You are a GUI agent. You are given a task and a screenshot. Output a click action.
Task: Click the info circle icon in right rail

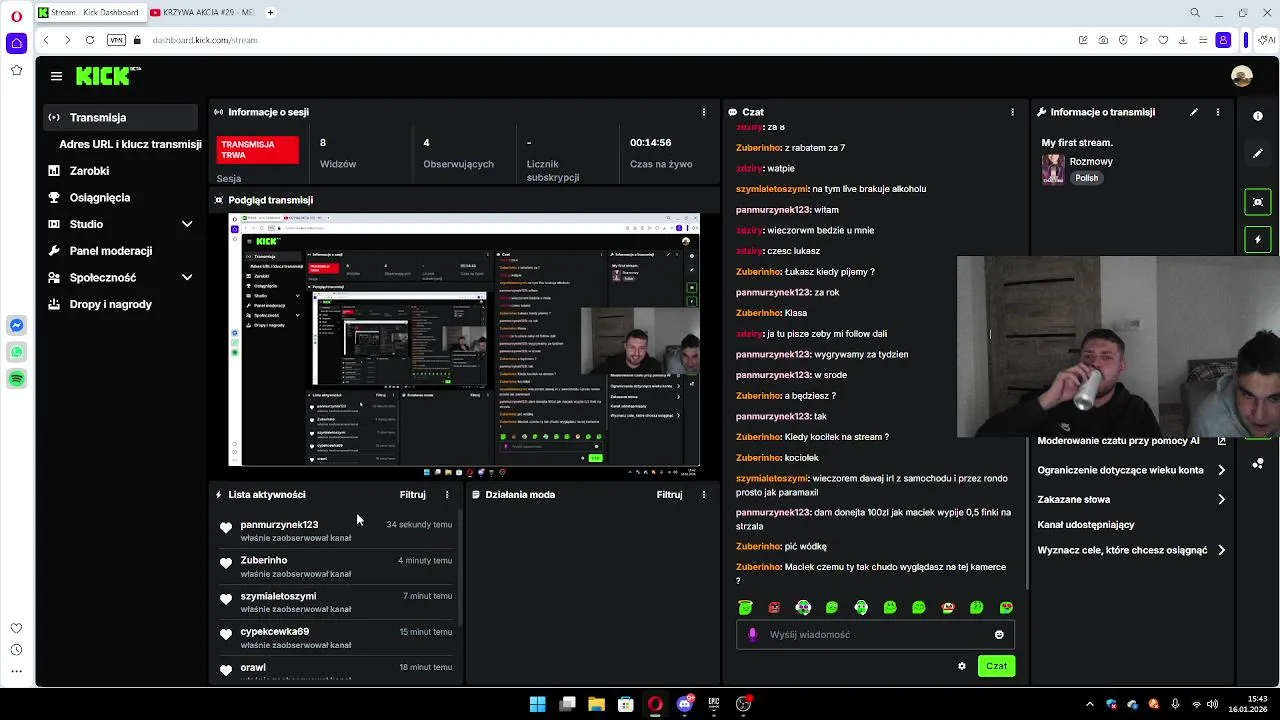pos(1258,116)
